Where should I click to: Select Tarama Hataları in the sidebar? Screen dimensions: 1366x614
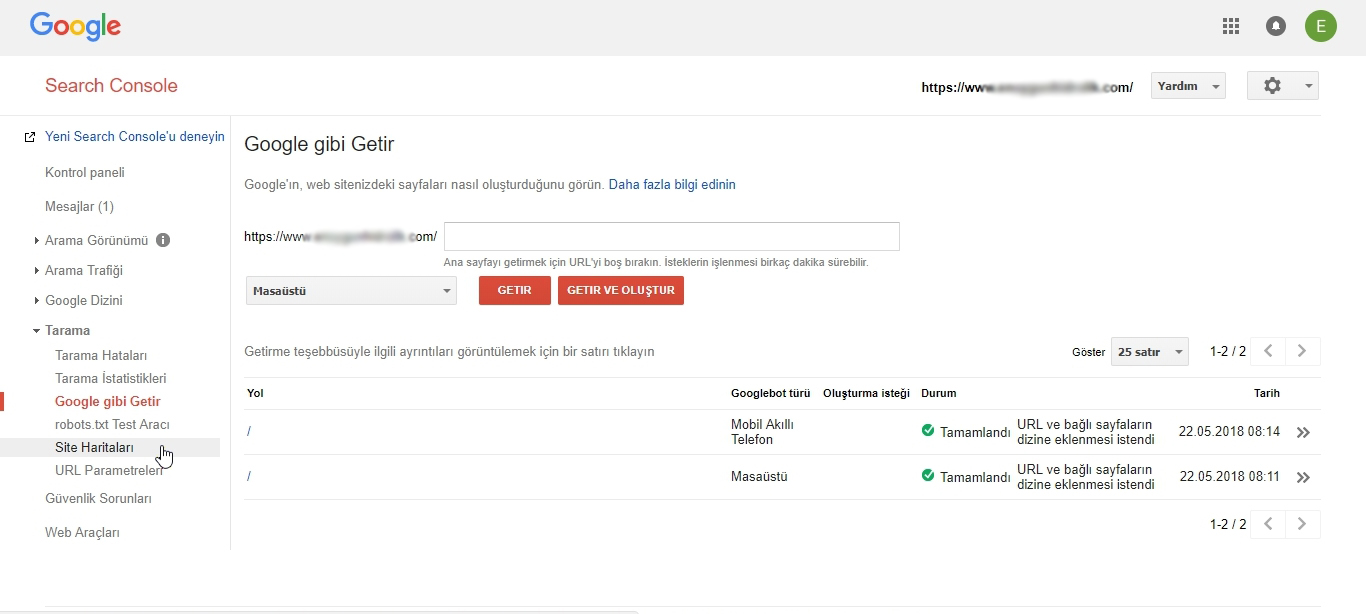click(x=101, y=355)
